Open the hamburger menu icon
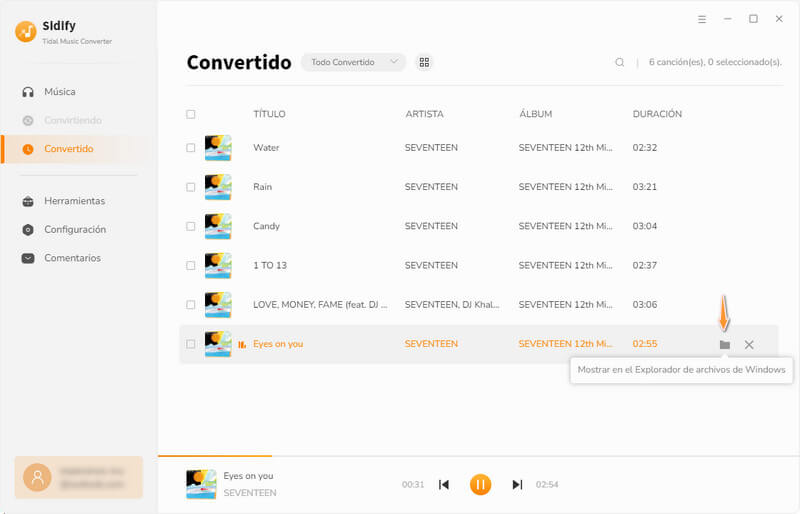The width and height of the screenshot is (800, 514). (702, 19)
